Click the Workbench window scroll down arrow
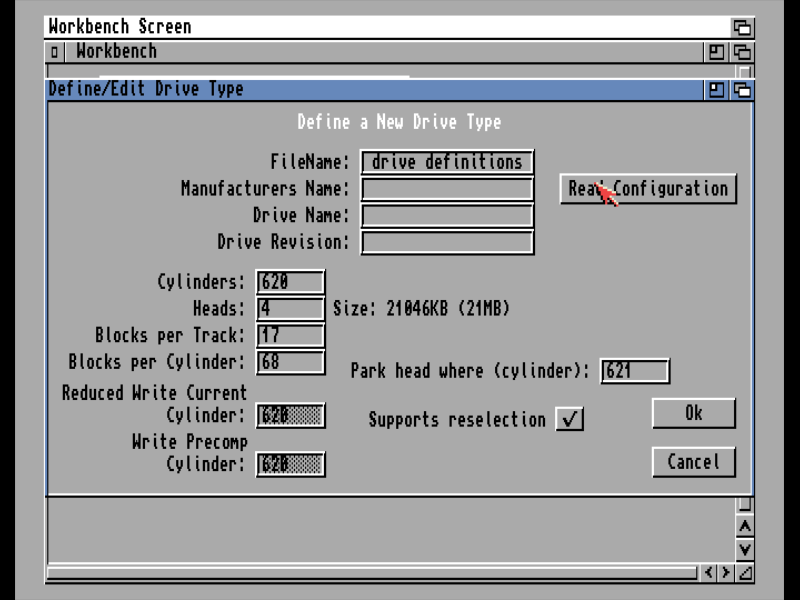The height and width of the screenshot is (600, 800). 744,549
